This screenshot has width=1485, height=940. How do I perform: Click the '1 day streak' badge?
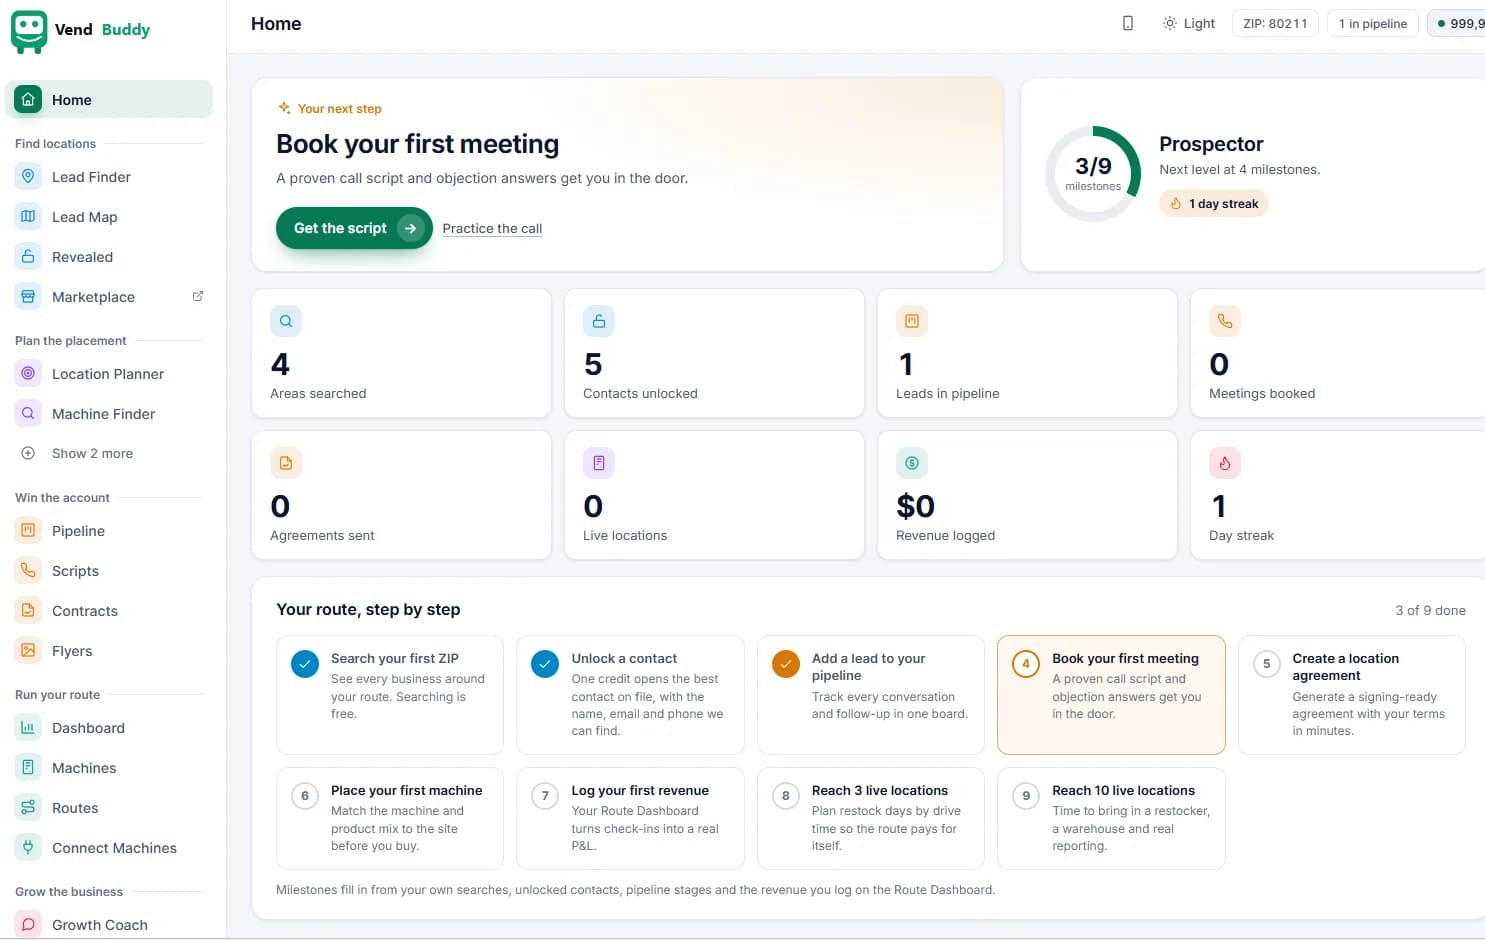coord(1214,204)
